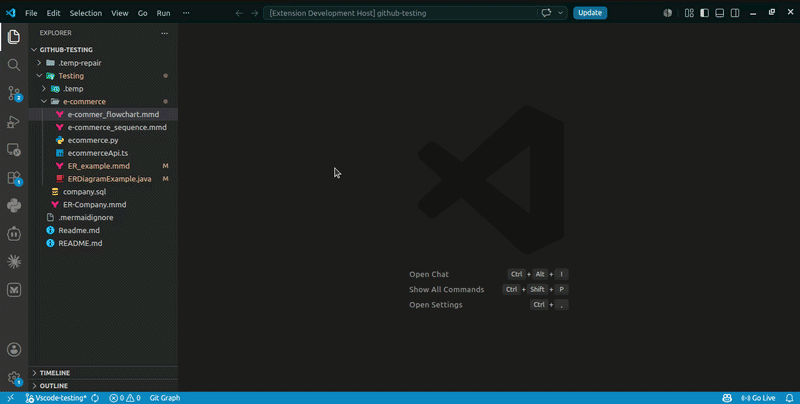The image size is (800, 404).
Task: Open the chat dropdown arrow in title bar
Action: point(560,13)
